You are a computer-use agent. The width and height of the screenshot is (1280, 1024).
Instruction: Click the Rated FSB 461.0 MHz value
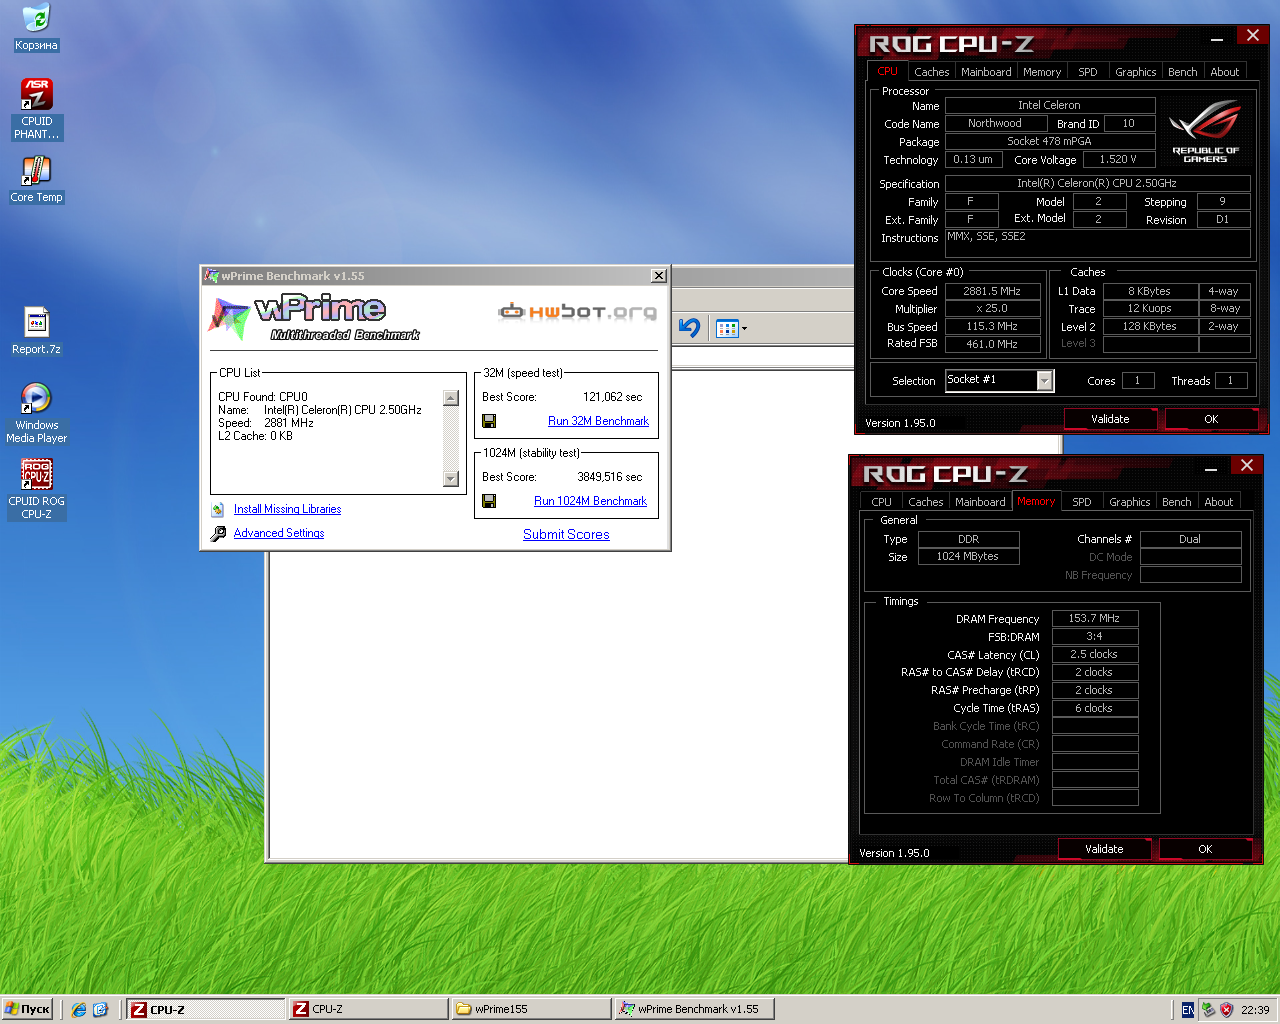pyautogui.click(x=992, y=344)
